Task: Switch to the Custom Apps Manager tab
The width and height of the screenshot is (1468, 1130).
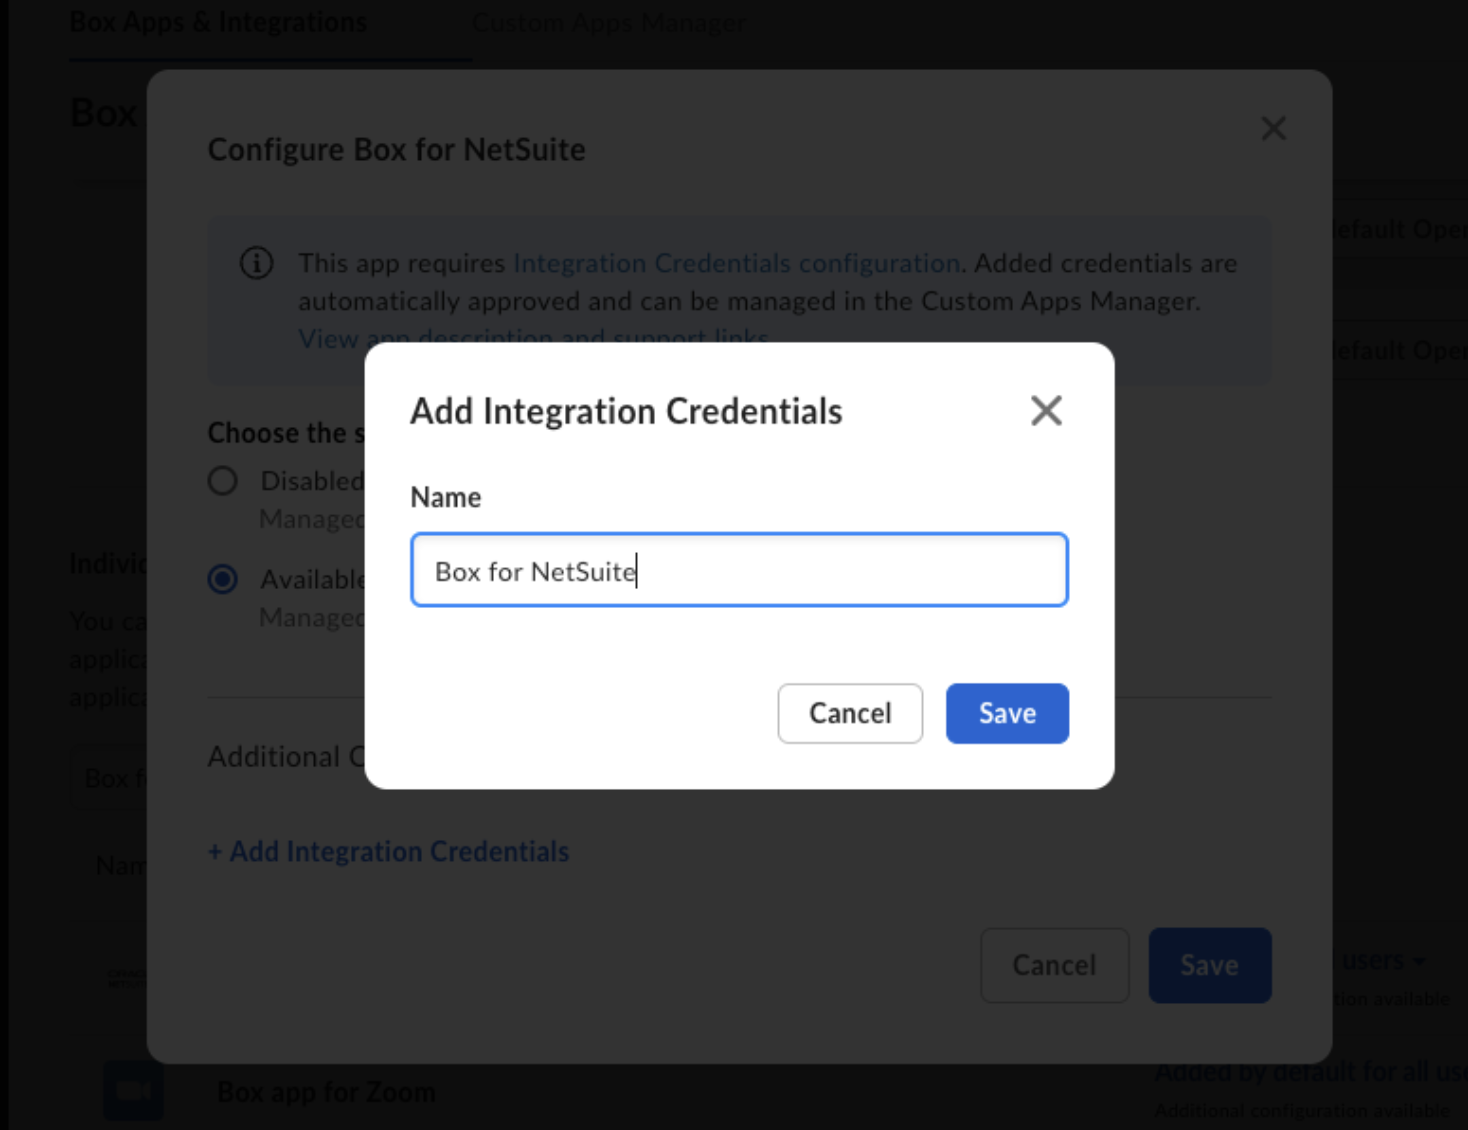Action: [x=608, y=22]
